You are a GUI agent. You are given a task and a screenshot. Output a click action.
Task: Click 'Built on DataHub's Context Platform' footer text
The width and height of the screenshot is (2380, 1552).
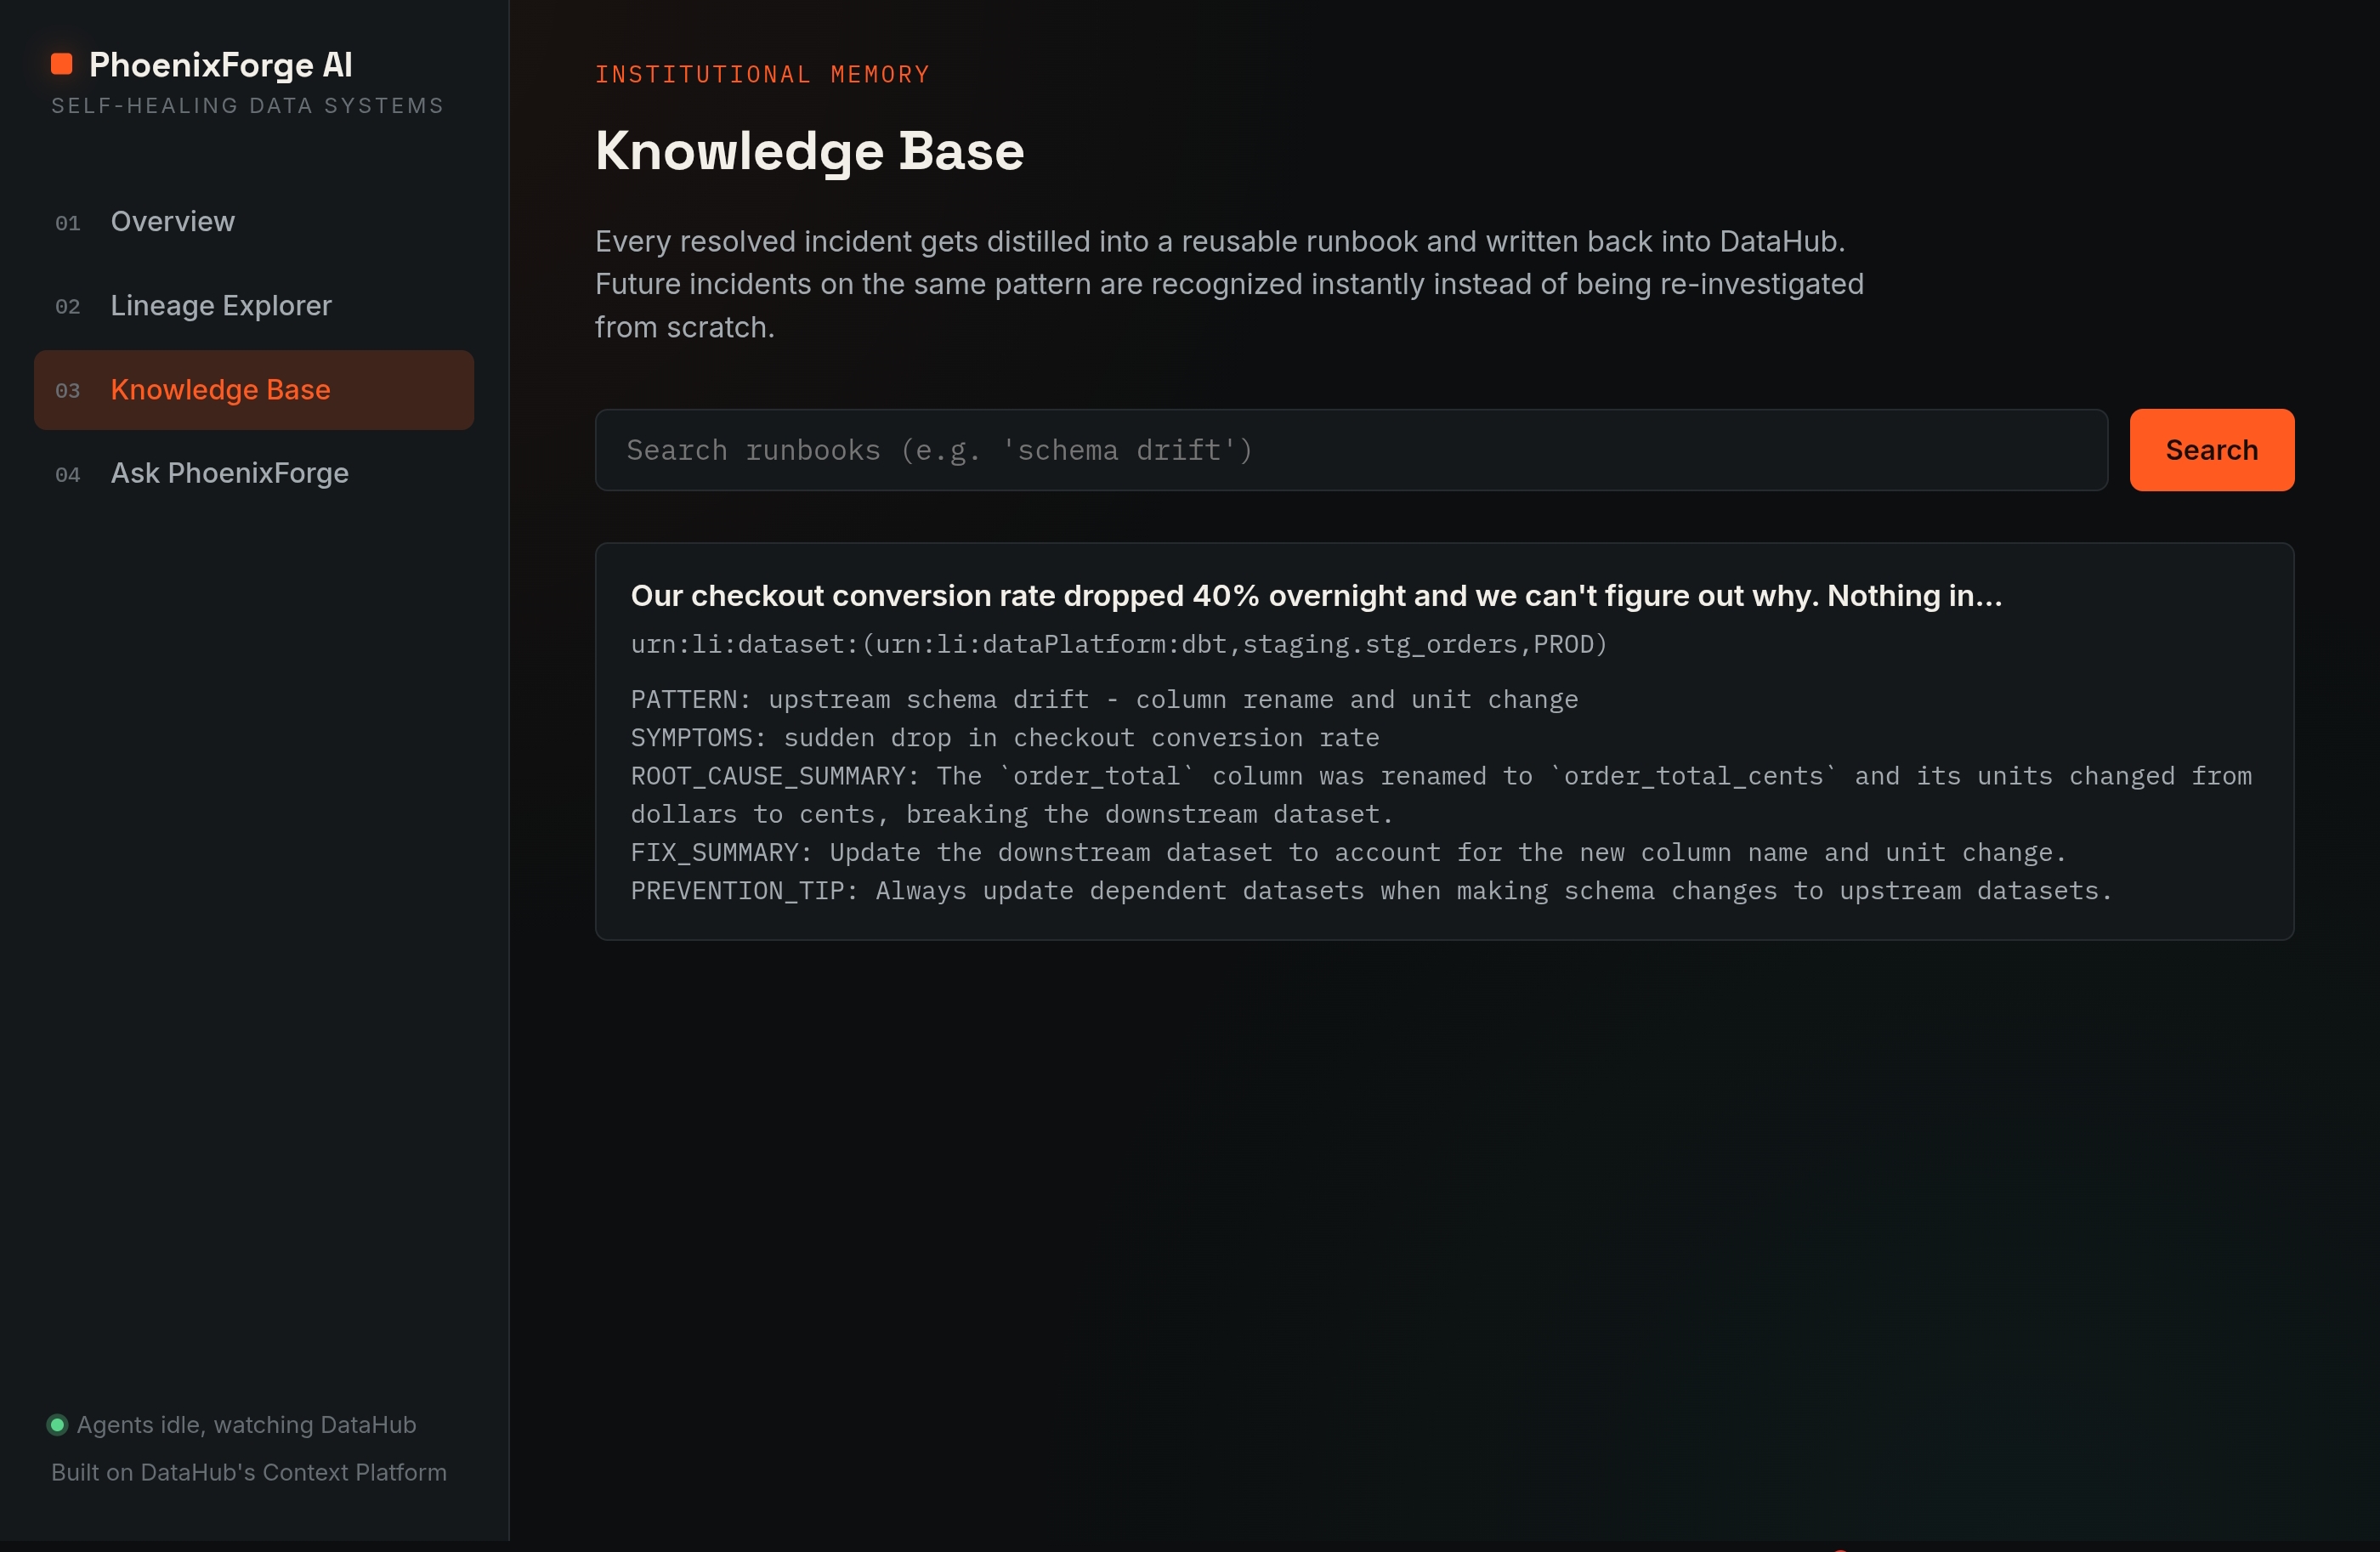pos(249,1472)
